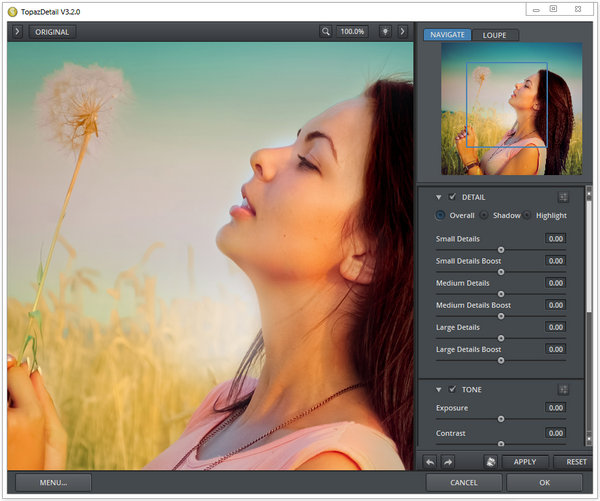Expand left panel arrow beside ORIGINAL

[x=17, y=31]
